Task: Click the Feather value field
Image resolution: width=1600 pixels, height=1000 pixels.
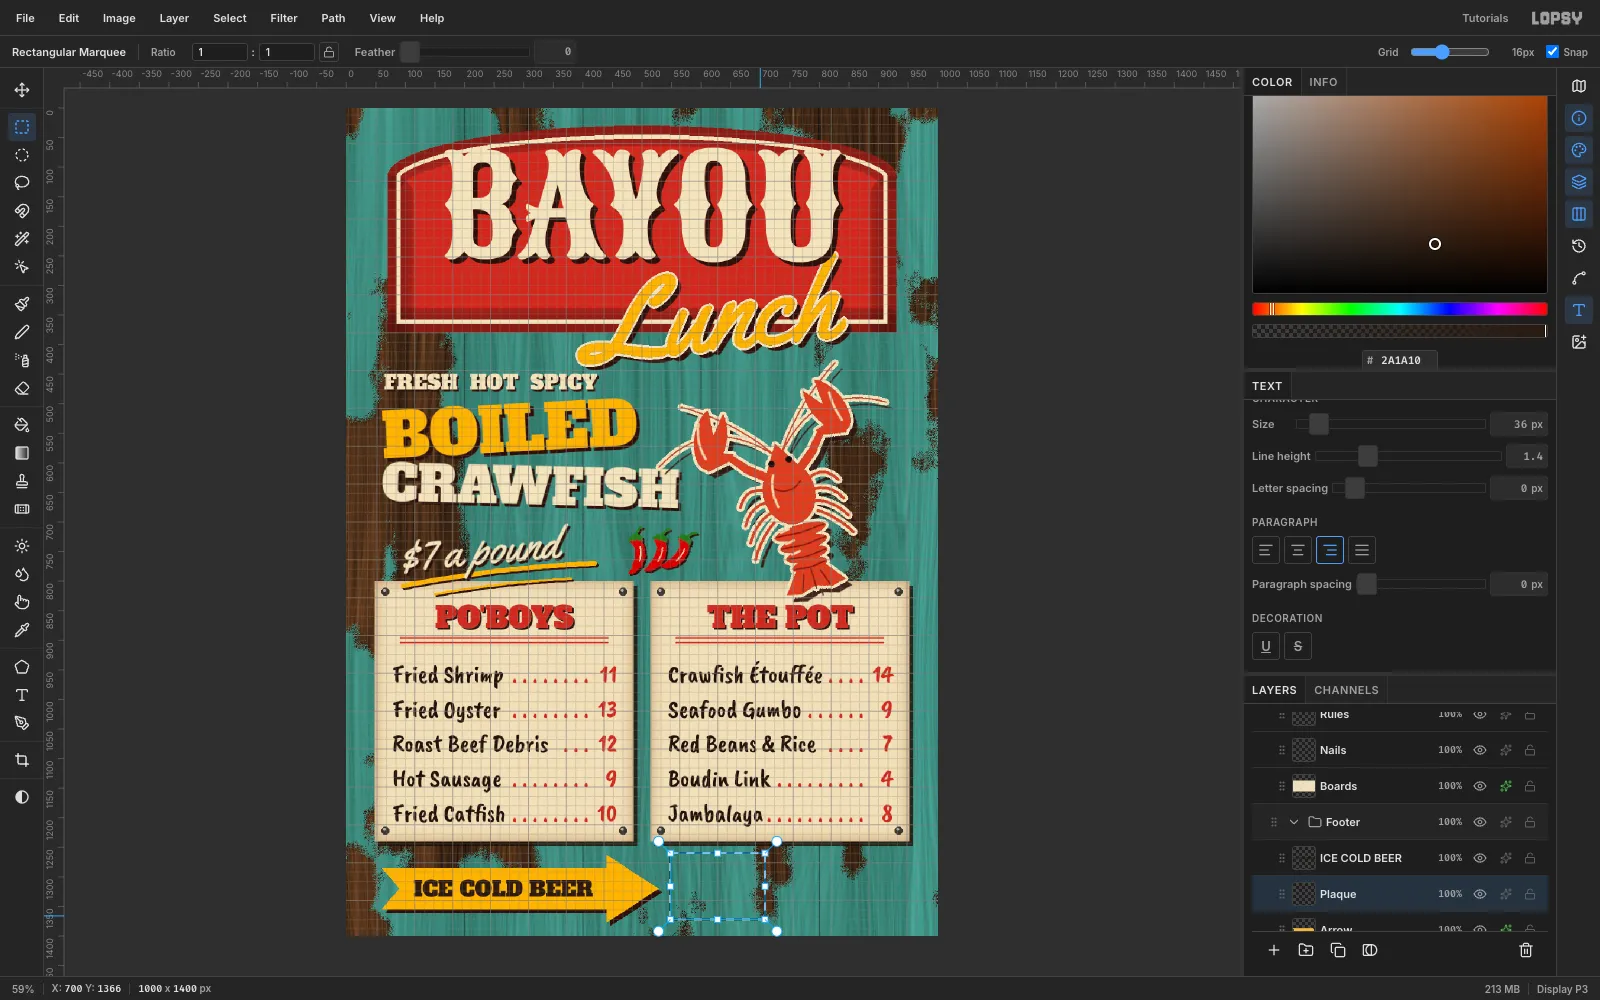Action: tap(555, 52)
